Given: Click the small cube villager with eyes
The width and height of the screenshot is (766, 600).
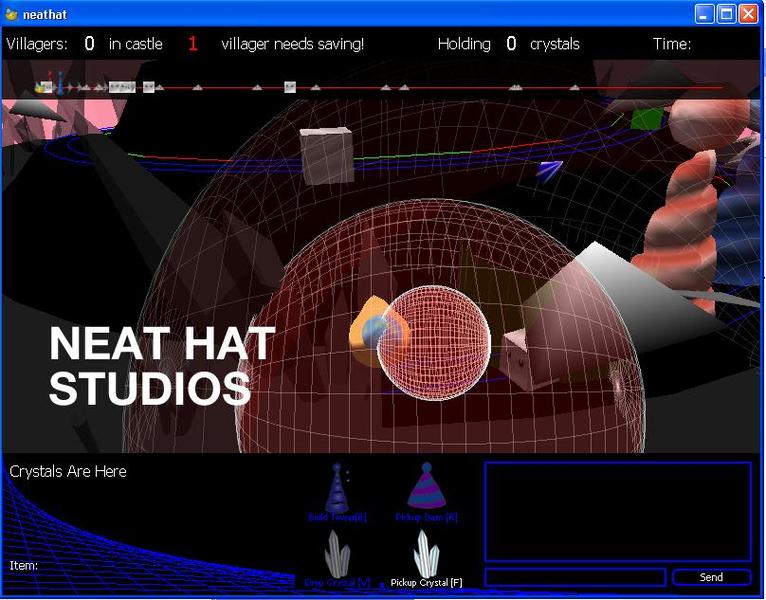Looking at the screenshot, I should tap(518, 358).
